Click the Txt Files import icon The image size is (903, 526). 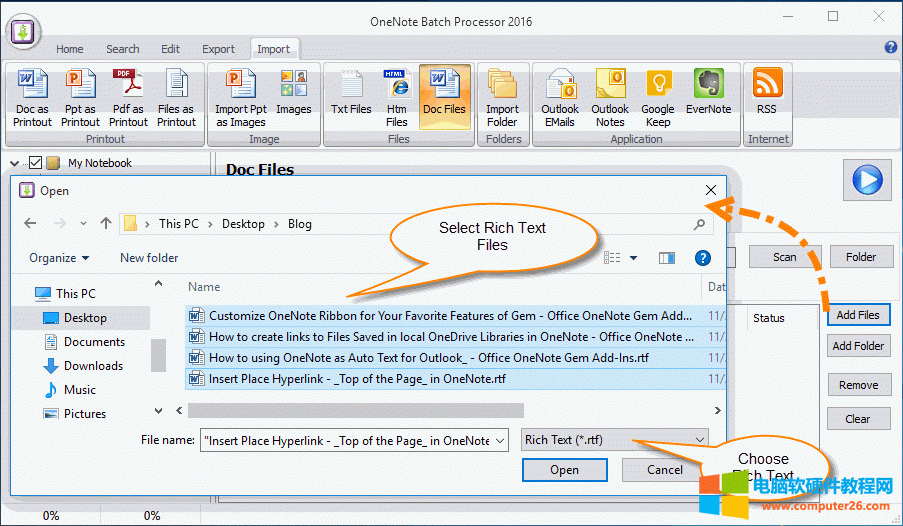click(x=351, y=92)
